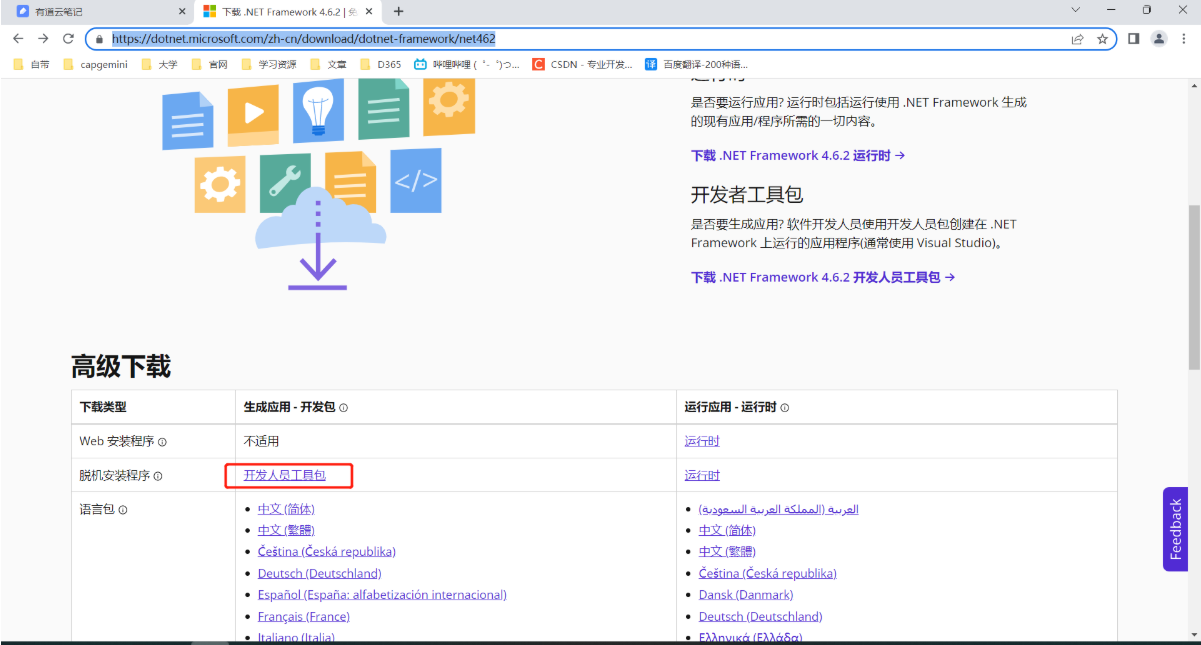
Task: Click info icon beside 运行应用 - 运行时
Action: (x=784, y=408)
